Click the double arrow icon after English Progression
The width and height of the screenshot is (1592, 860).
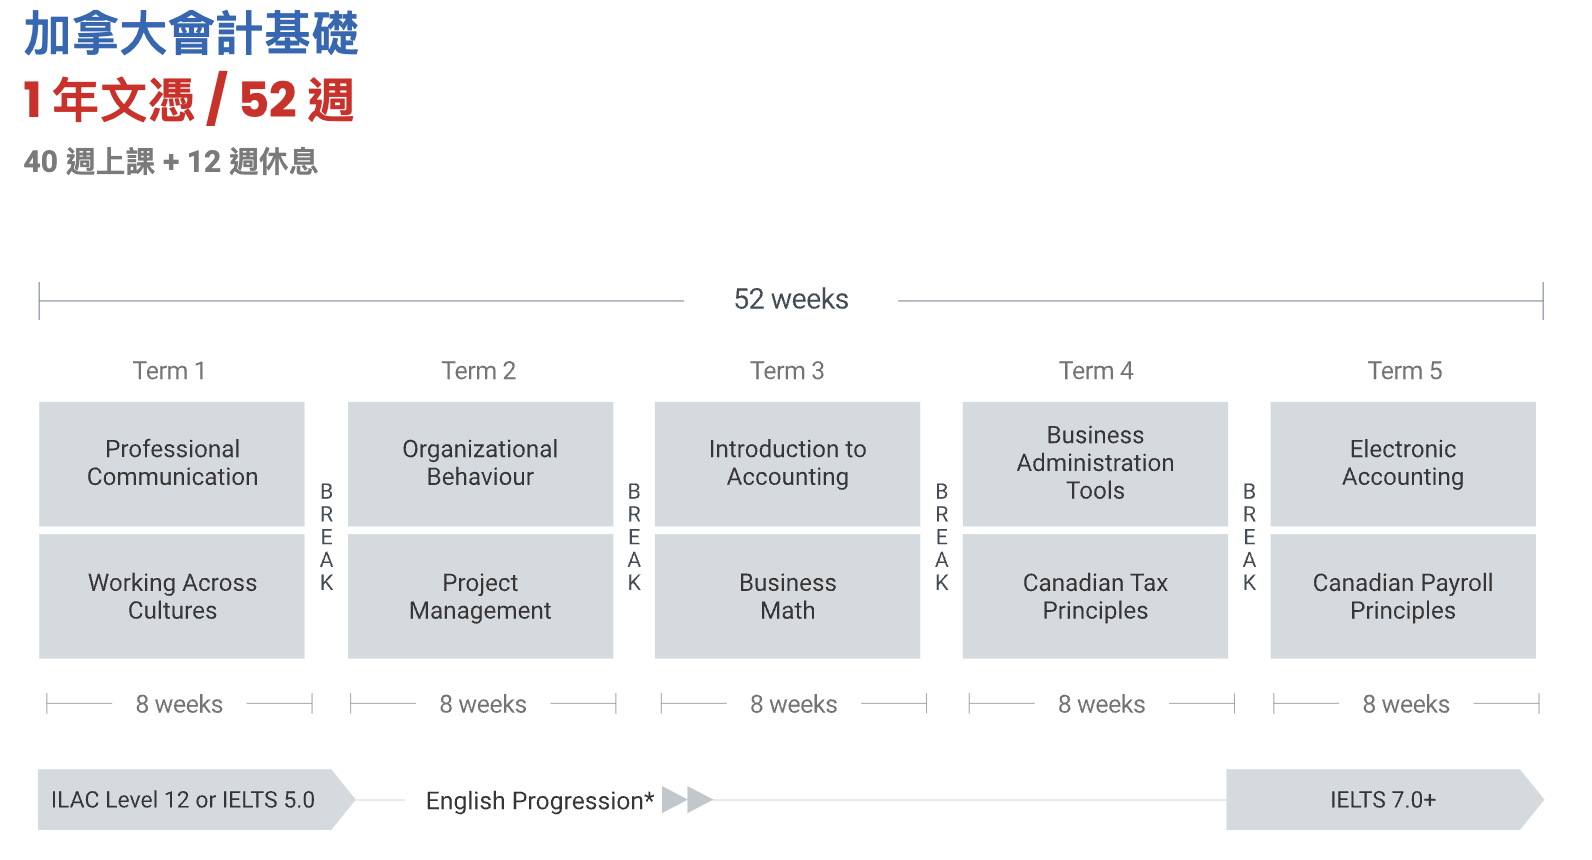pos(687,800)
